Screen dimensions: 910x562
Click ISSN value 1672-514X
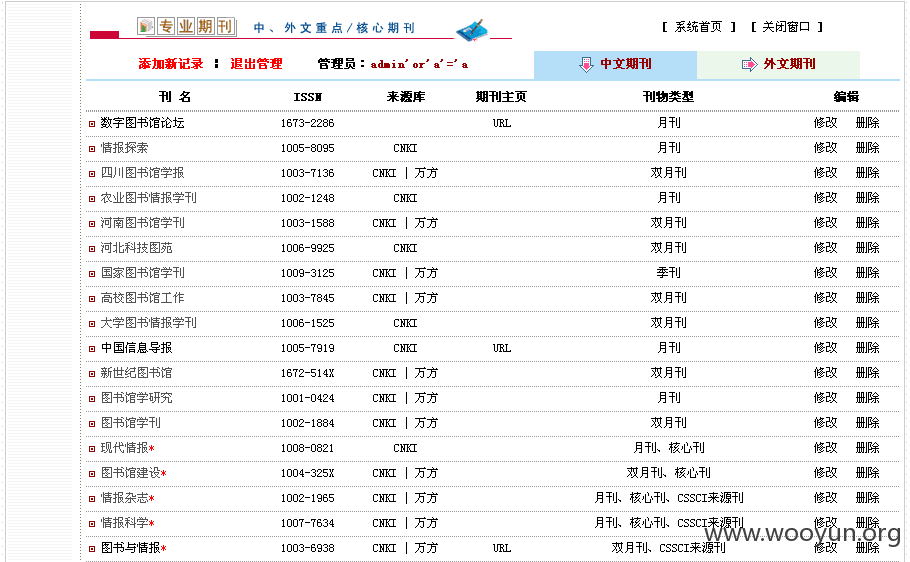(308, 373)
